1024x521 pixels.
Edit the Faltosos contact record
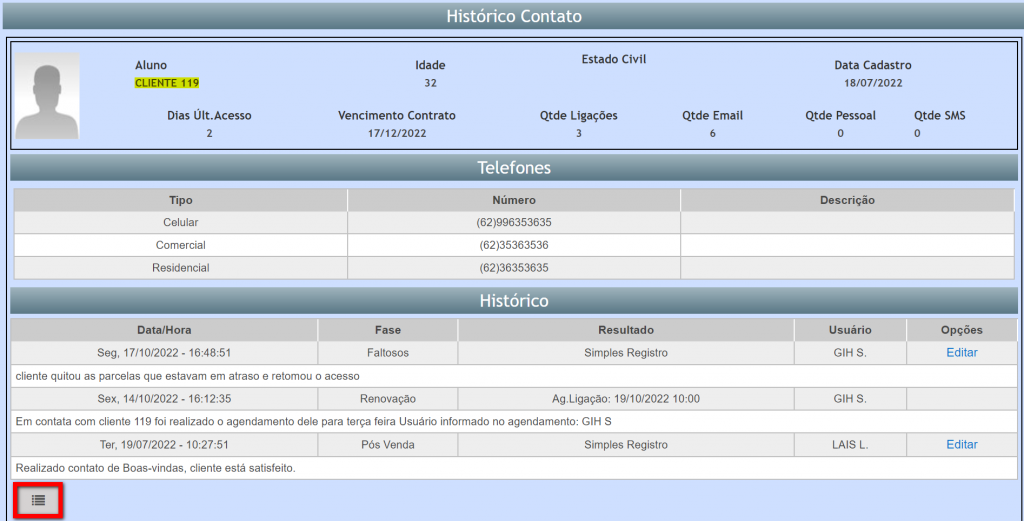point(961,352)
